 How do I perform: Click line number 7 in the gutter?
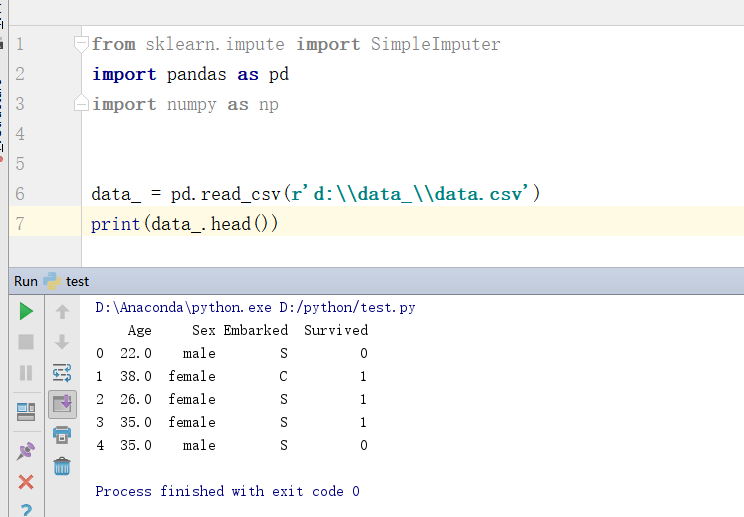point(20,223)
